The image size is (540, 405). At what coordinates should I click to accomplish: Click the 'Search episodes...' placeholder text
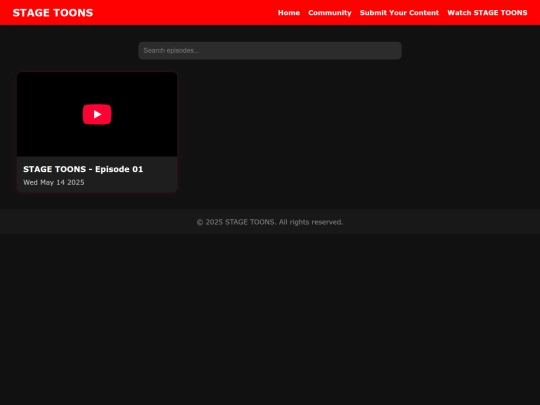[171, 51]
